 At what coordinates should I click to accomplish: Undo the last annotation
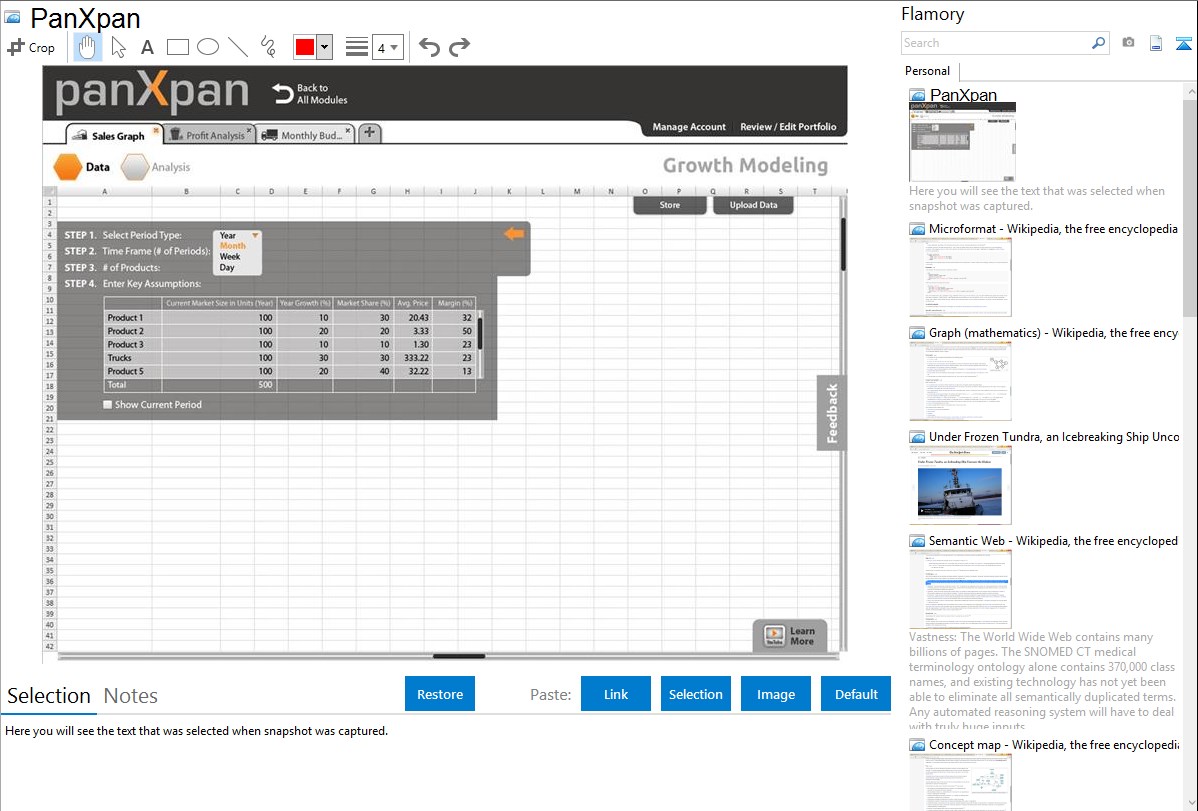click(429, 47)
